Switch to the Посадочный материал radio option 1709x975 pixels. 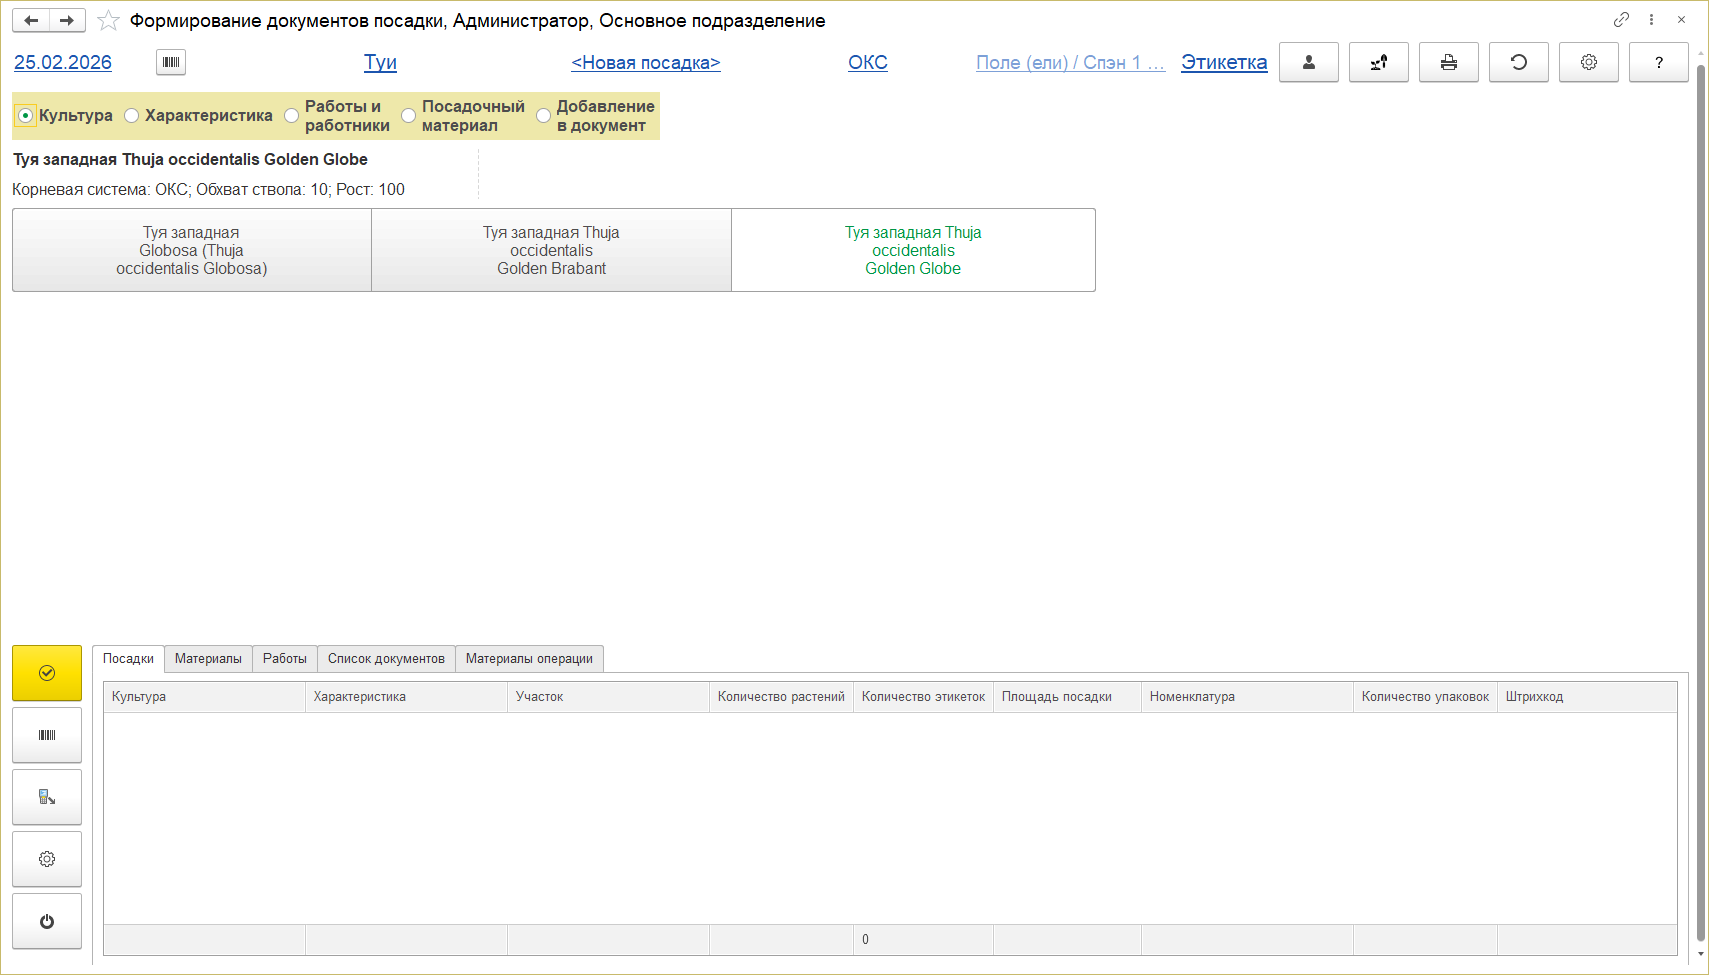(463, 116)
